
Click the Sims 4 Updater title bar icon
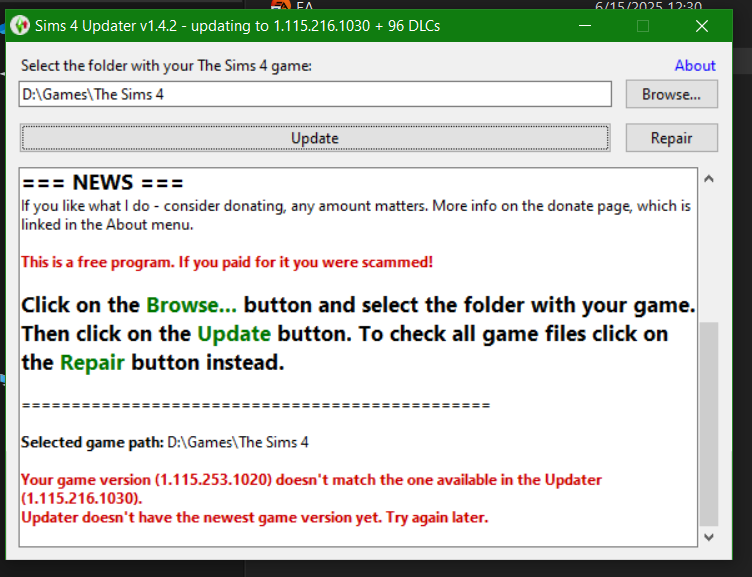[20, 25]
